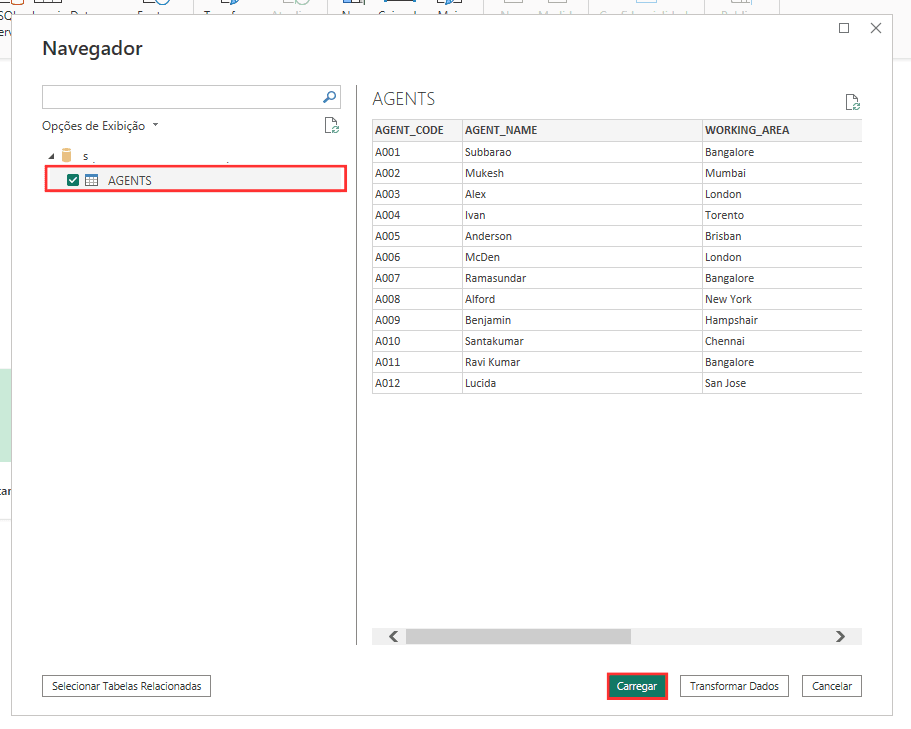The height and width of the screenshot is (729, 911).
Task: Click the refresh preview icon above the table
Action: [x=852, y=102]
